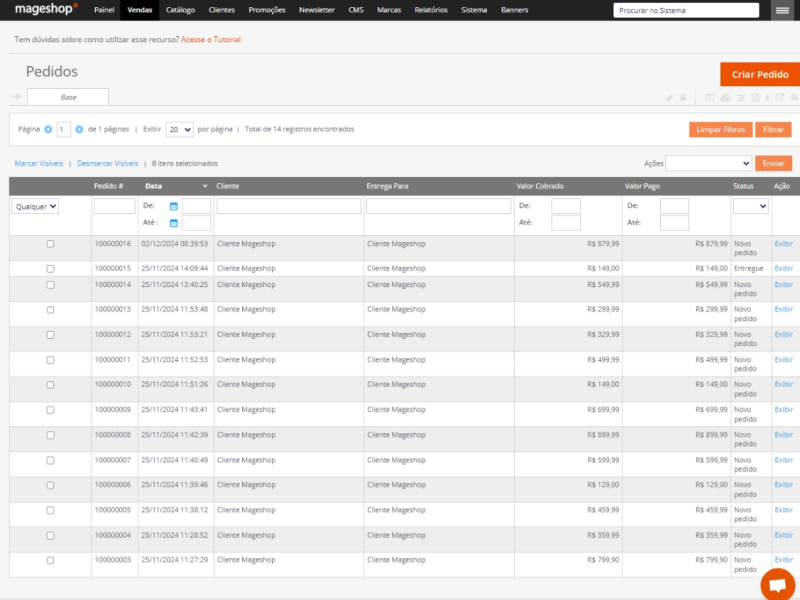This screenshot has width=800, height=600.
Task: Open the 'De' date calendar picker
Action: [173, 206]
